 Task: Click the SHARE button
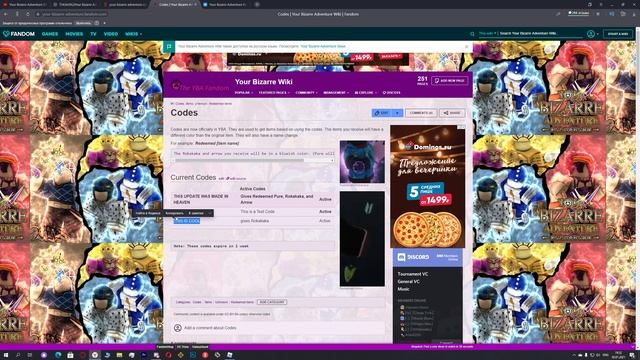[x=452, y=113]
